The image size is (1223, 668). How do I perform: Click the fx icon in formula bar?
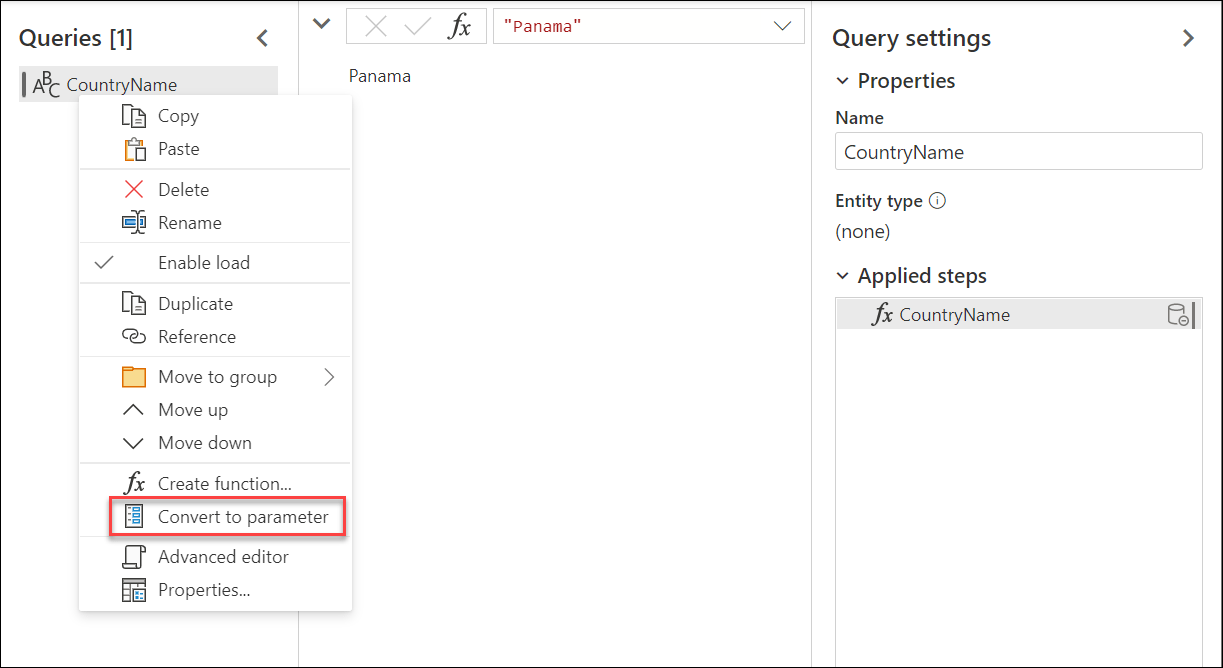459,27
